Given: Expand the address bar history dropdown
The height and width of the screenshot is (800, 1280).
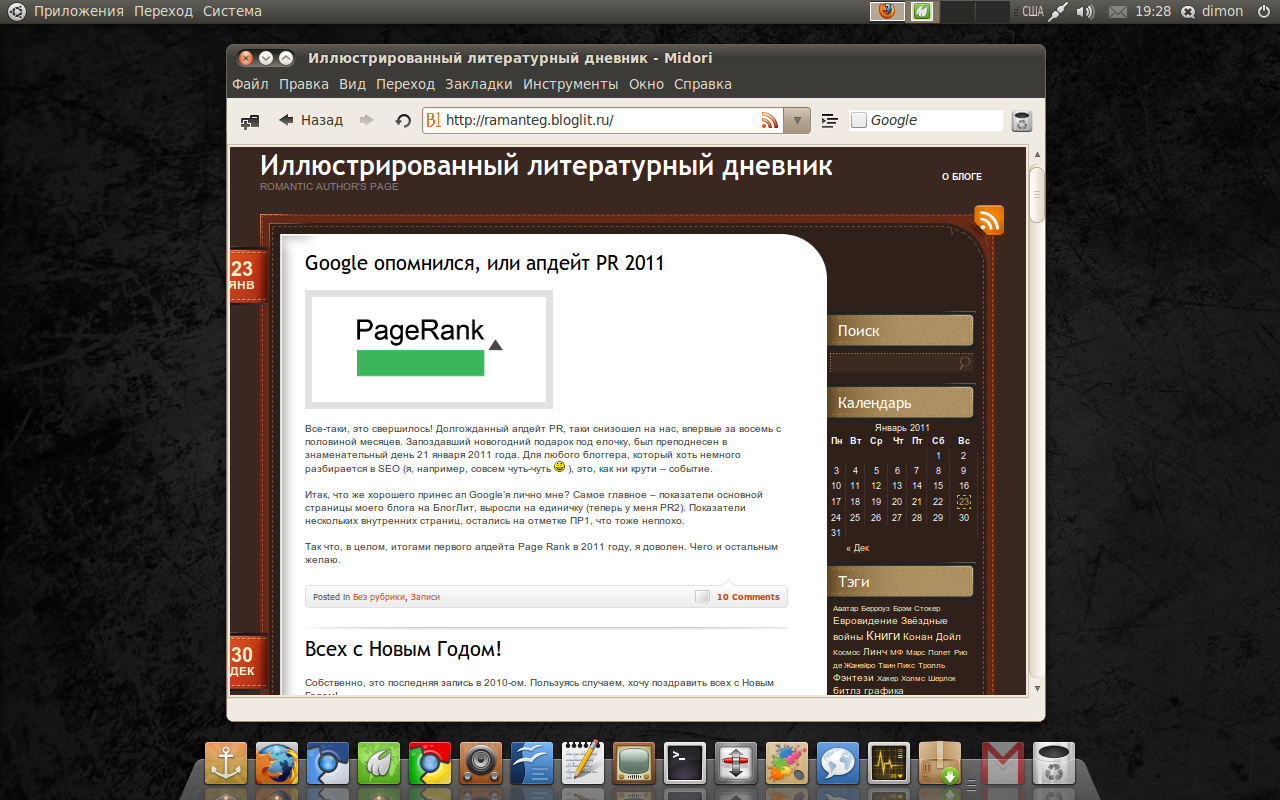Looking at the screenshot, I should [x=797, y=120].
